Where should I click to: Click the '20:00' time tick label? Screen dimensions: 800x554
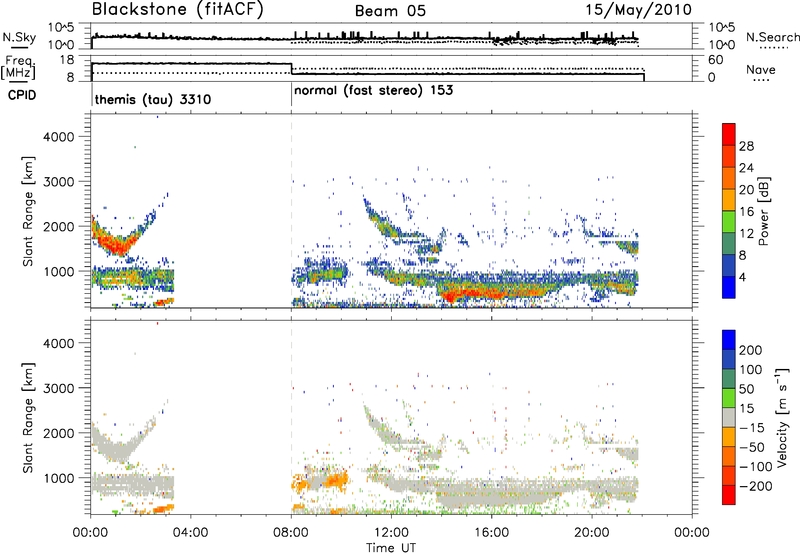click(592, 533)
